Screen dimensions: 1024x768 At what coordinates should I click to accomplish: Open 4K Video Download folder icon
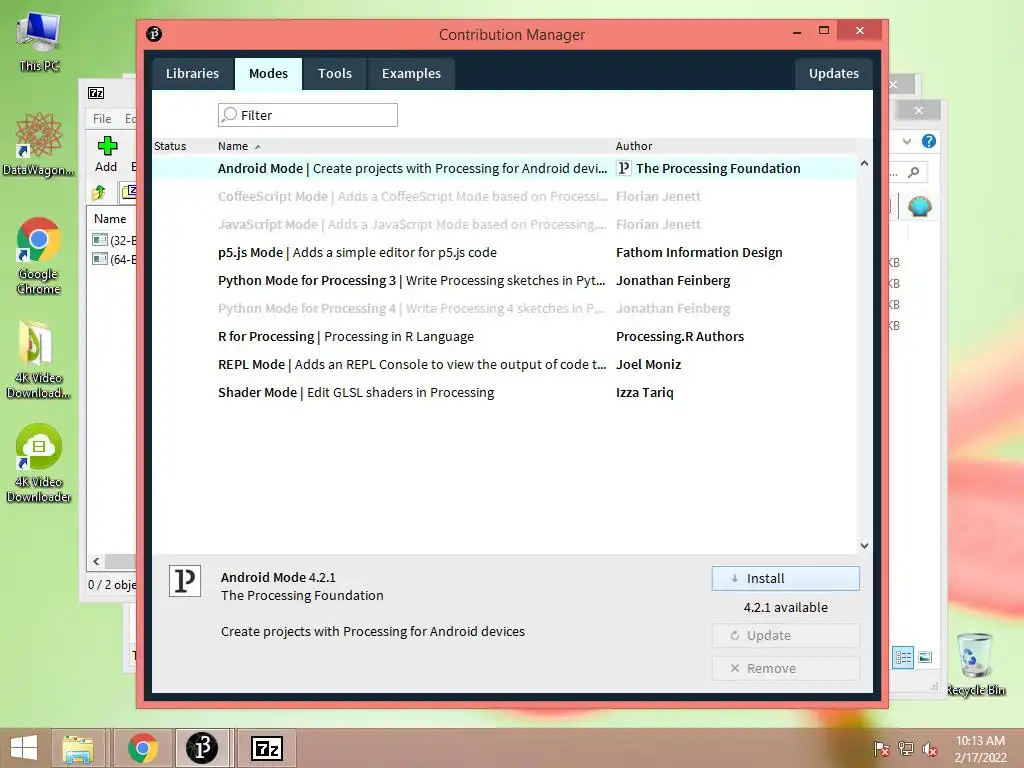point(38,360)
